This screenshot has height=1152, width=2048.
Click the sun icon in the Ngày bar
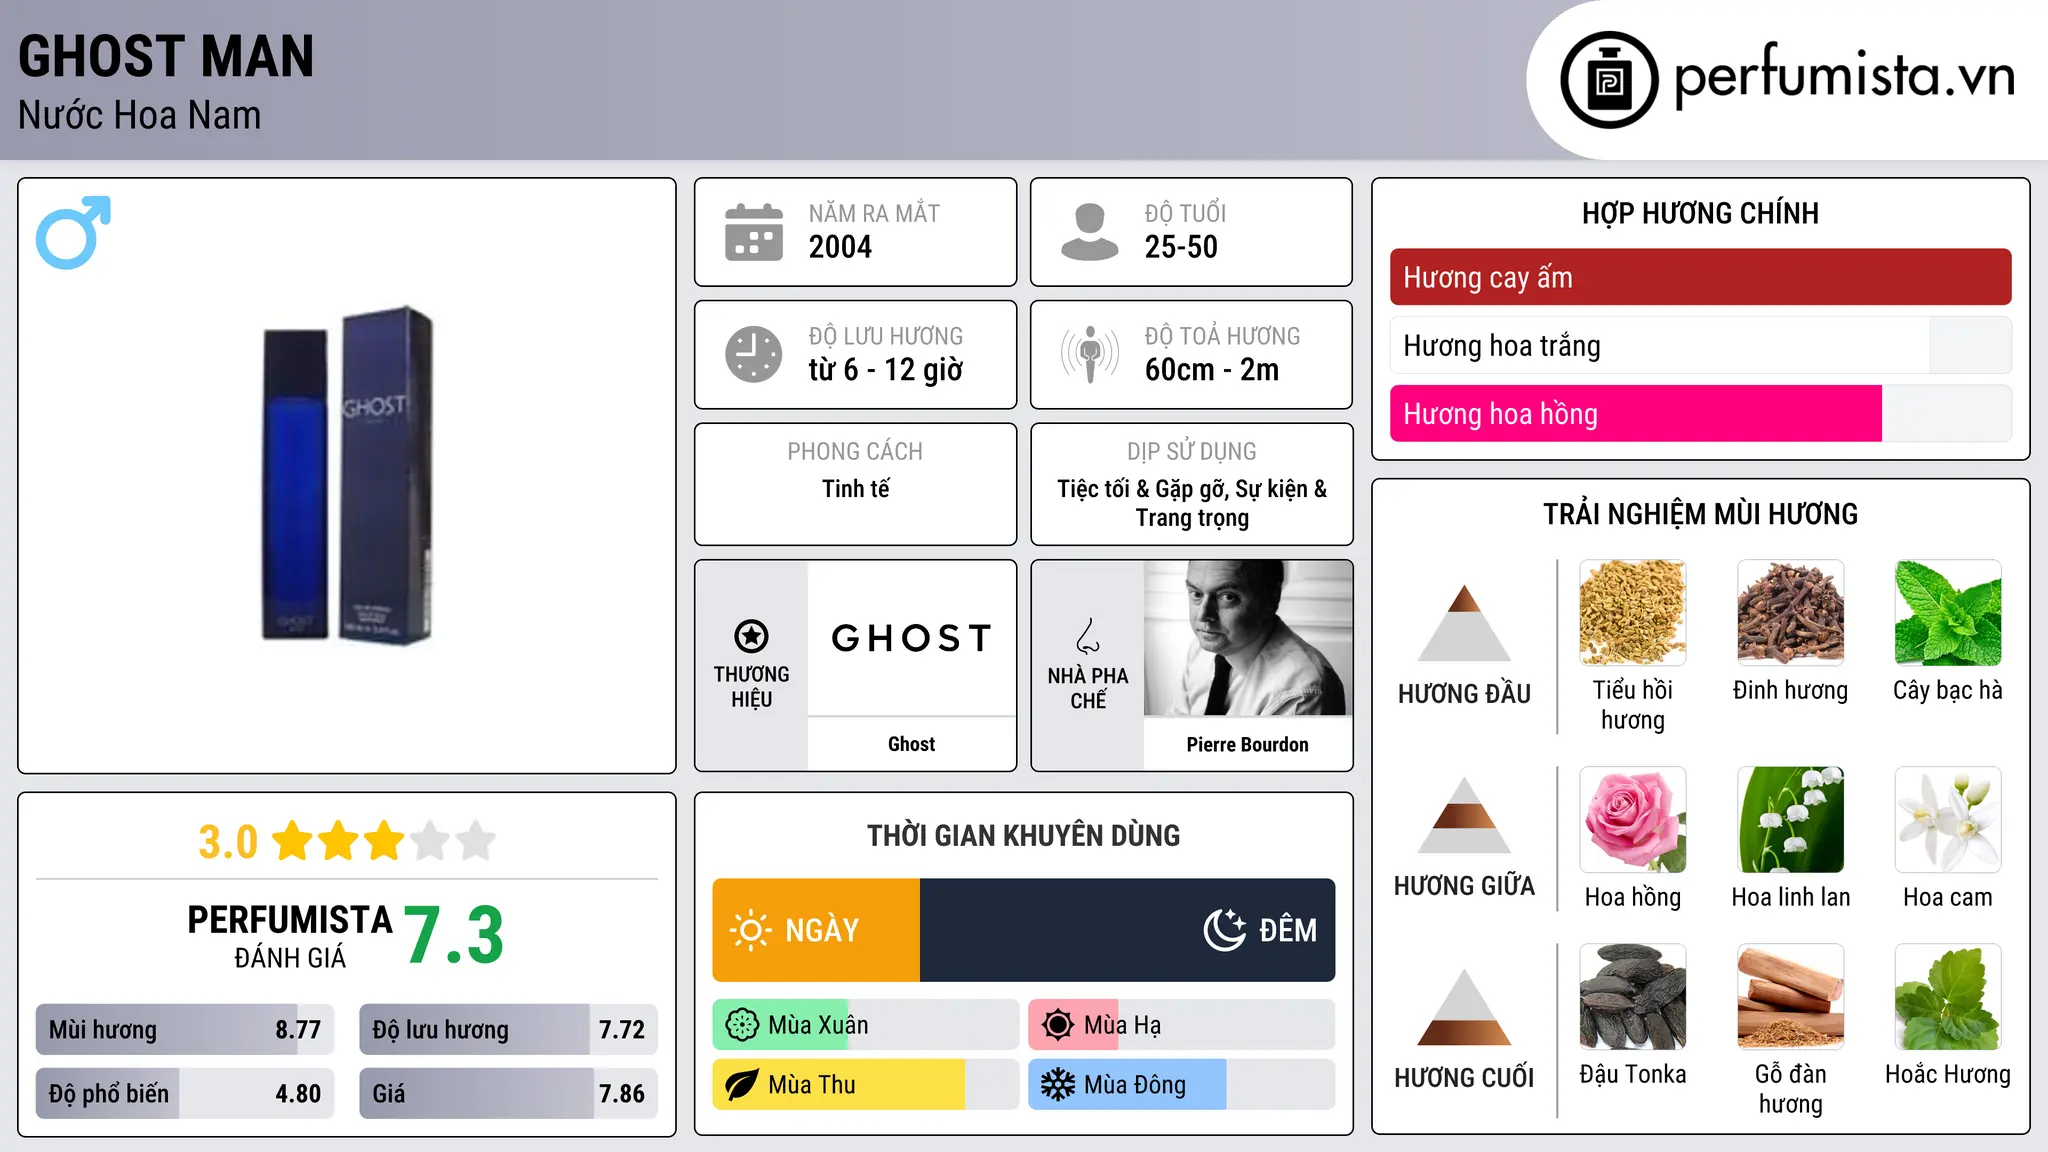750,930
